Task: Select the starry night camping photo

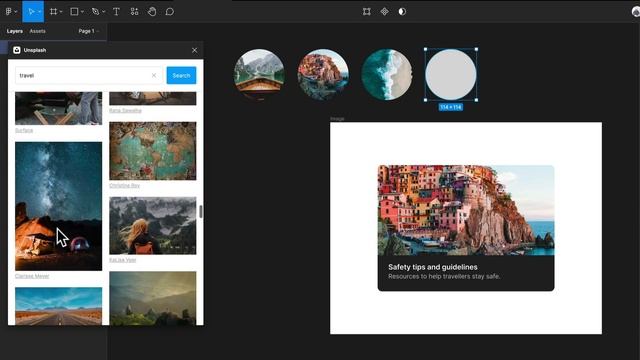Action: point(58,206)
